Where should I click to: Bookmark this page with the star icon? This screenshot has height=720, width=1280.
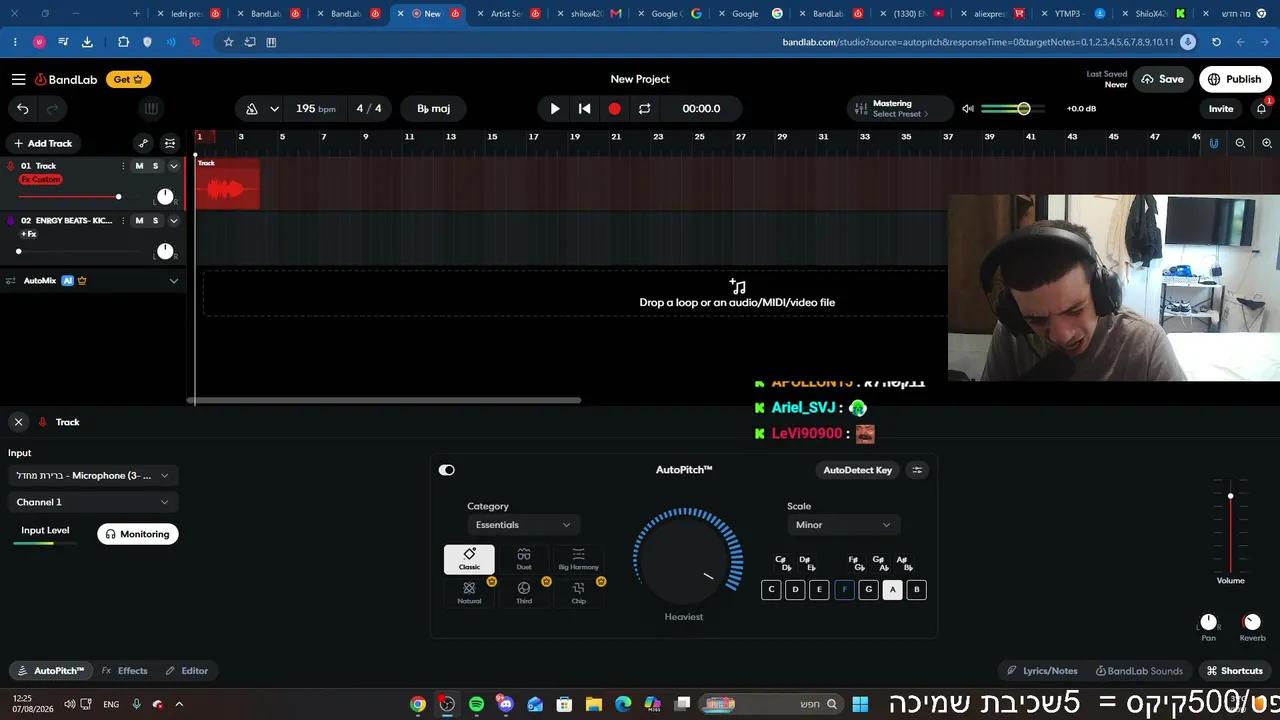(x=228, y=42)
